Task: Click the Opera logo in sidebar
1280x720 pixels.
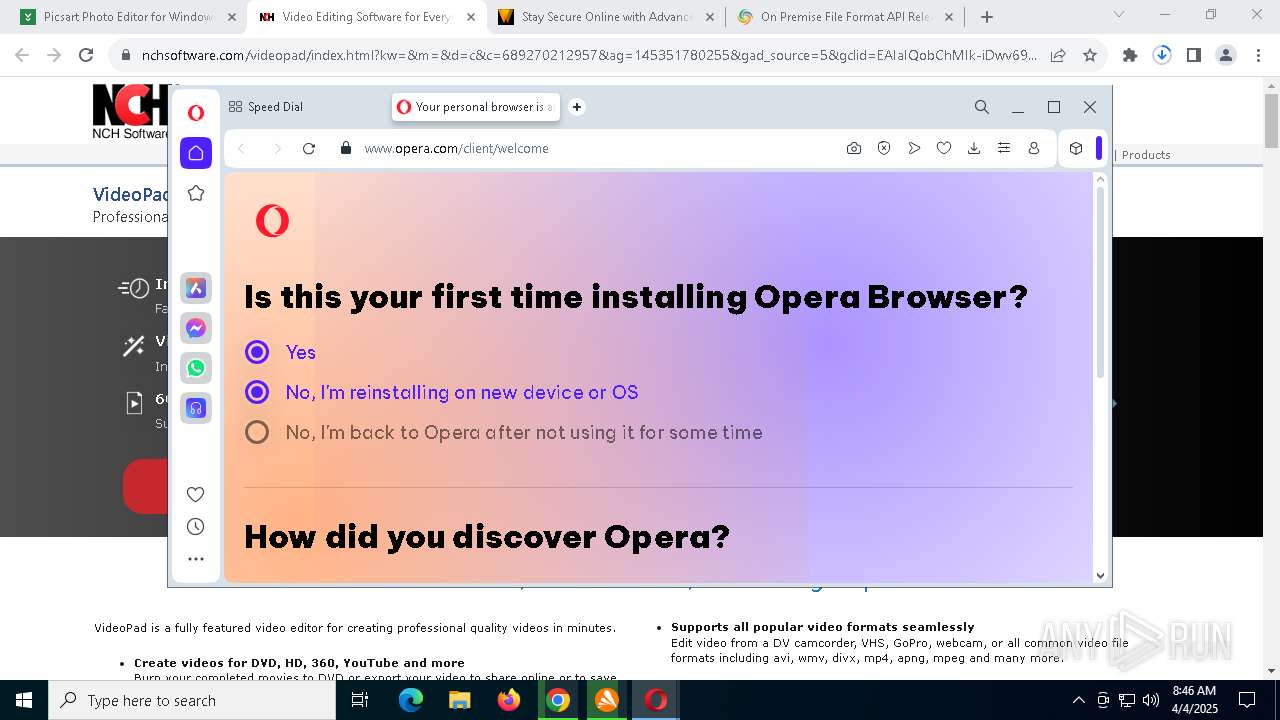Action: point(196,113)
